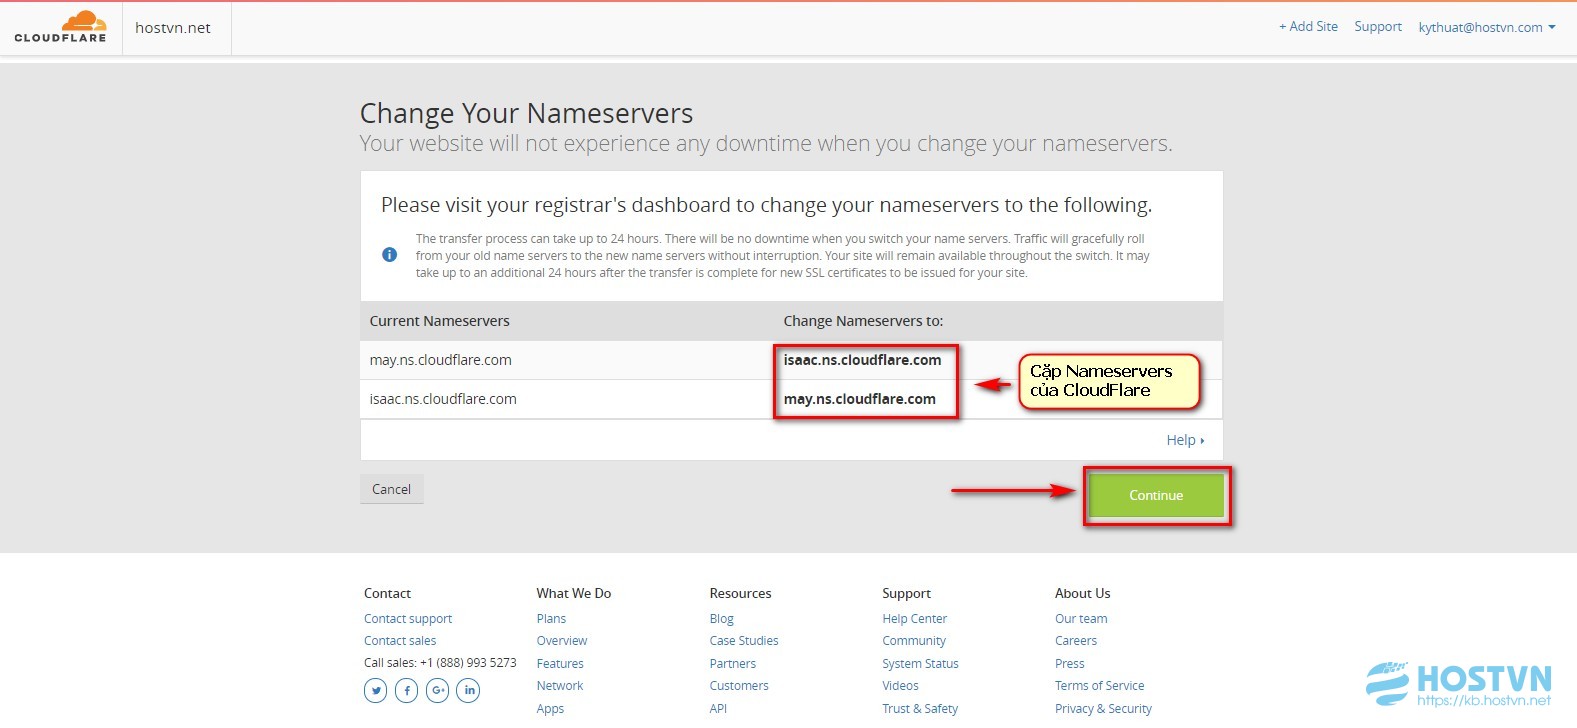Click the Change Nameservers to: column header
This screenshot has width=1577, height=728.
[x=863, y=321]
